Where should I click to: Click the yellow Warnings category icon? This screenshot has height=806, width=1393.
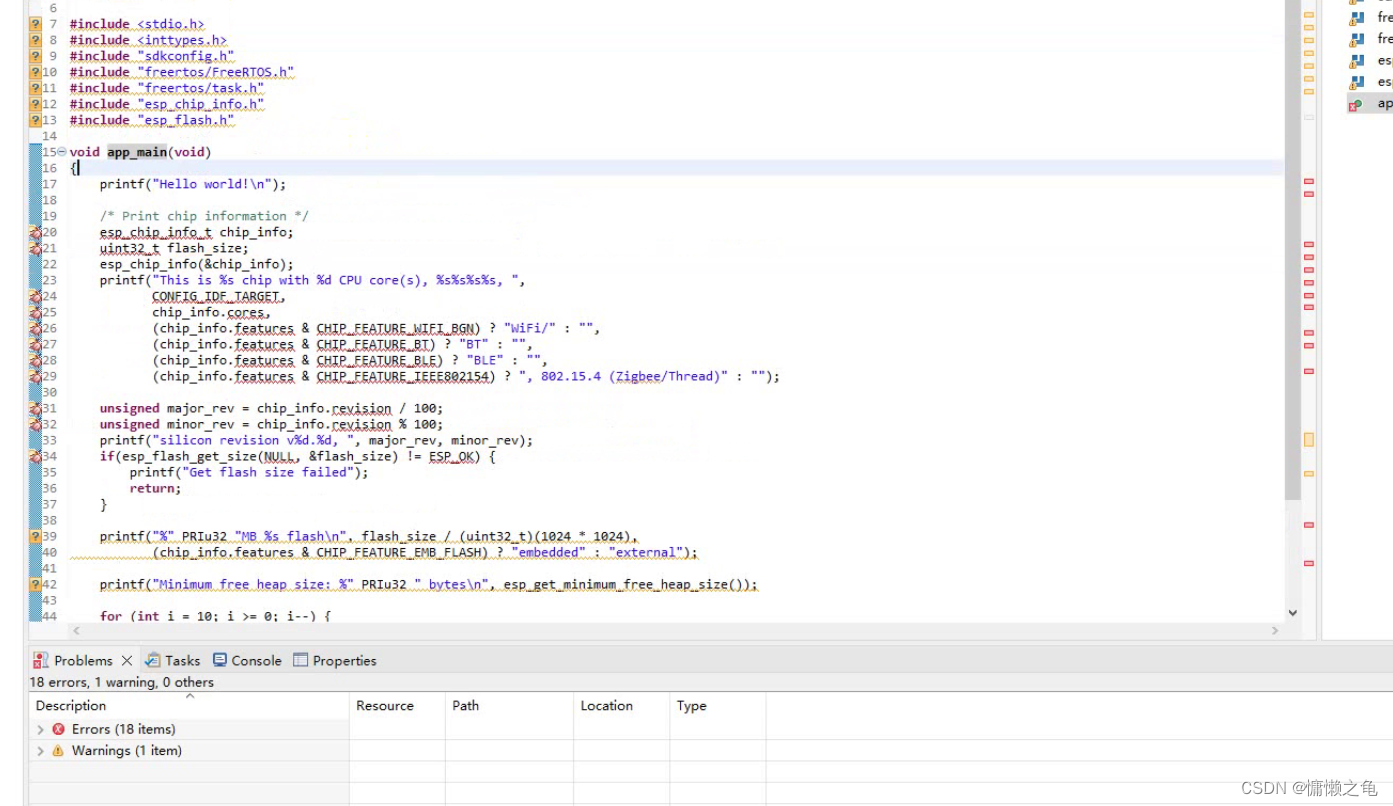click(58, 750)
